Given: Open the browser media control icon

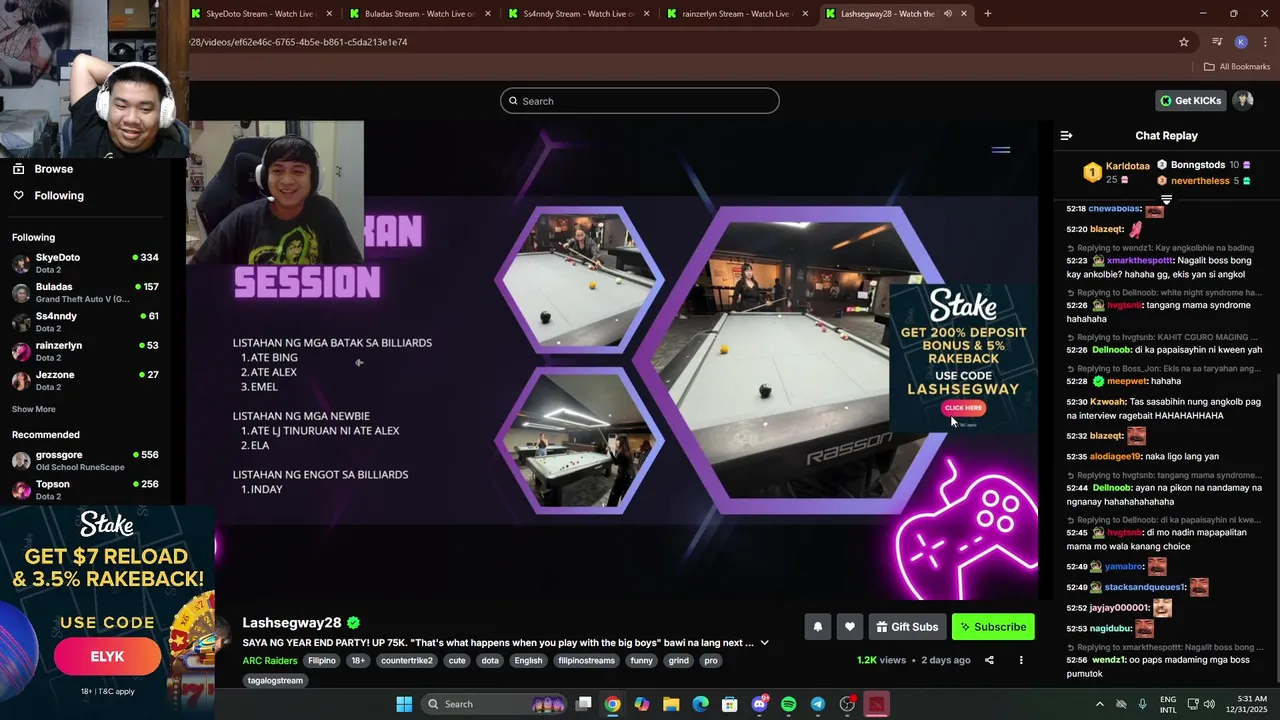Looking at the screenshot, I should pyautogui.click(x=1217, y=42).
